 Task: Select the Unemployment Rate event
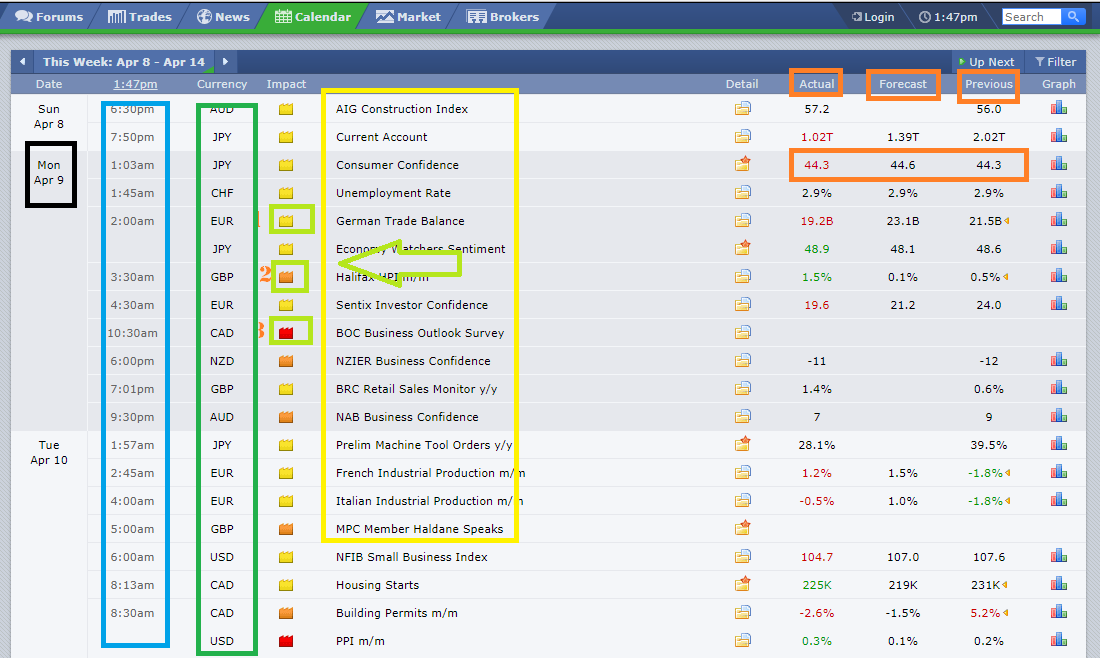tap(393, 193)
